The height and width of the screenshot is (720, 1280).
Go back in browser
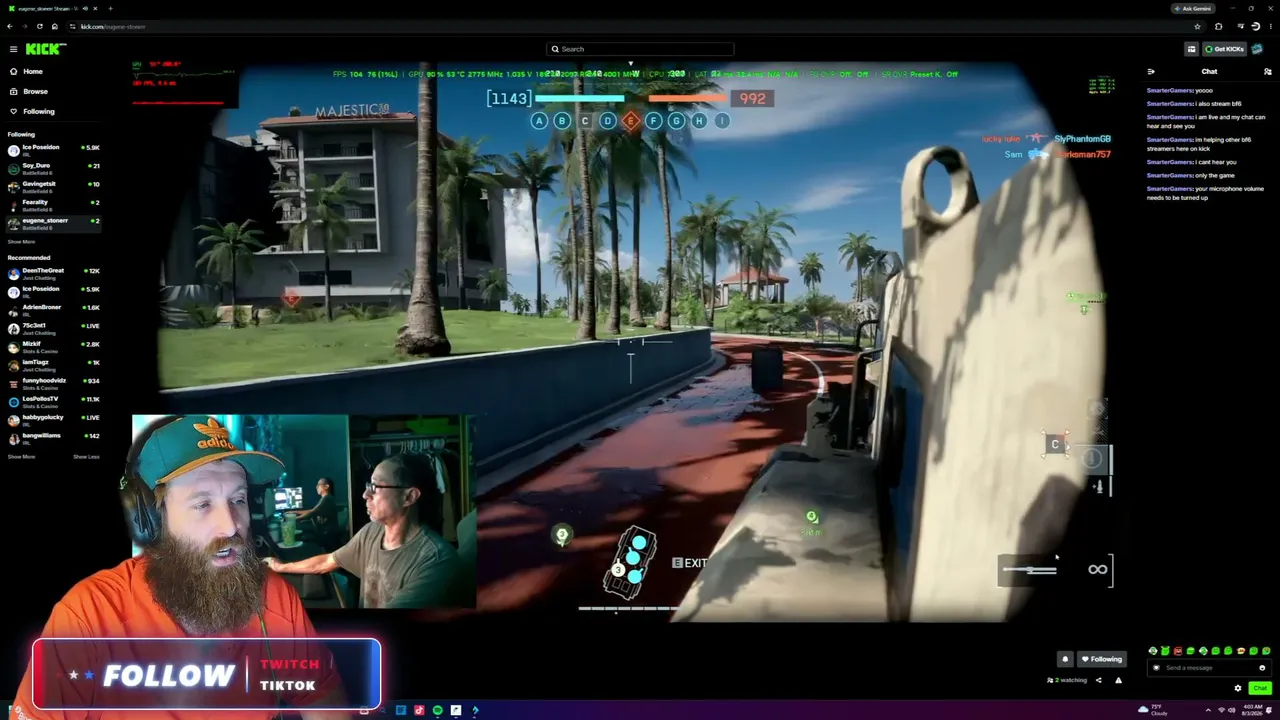tap(10, 26)
